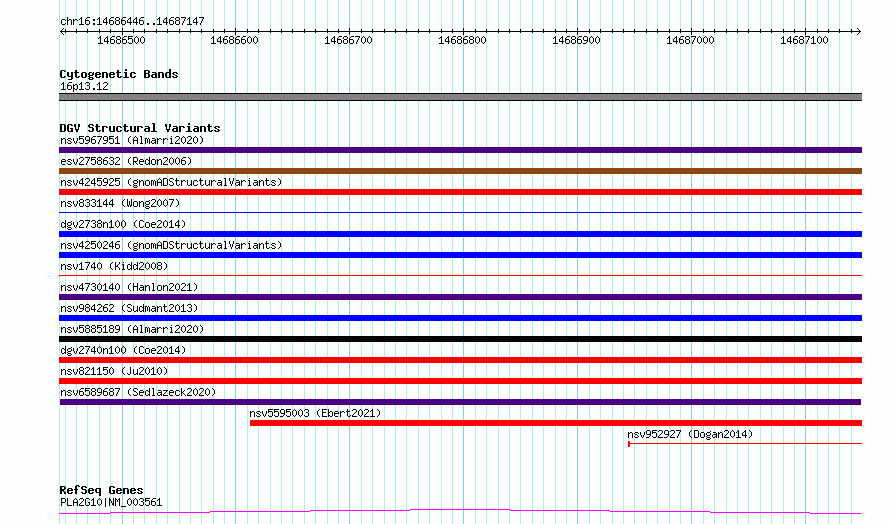Viewport: 890px width, 524px height.
Task: Click ruler position 14686900
Action: (x=576, y=40)
